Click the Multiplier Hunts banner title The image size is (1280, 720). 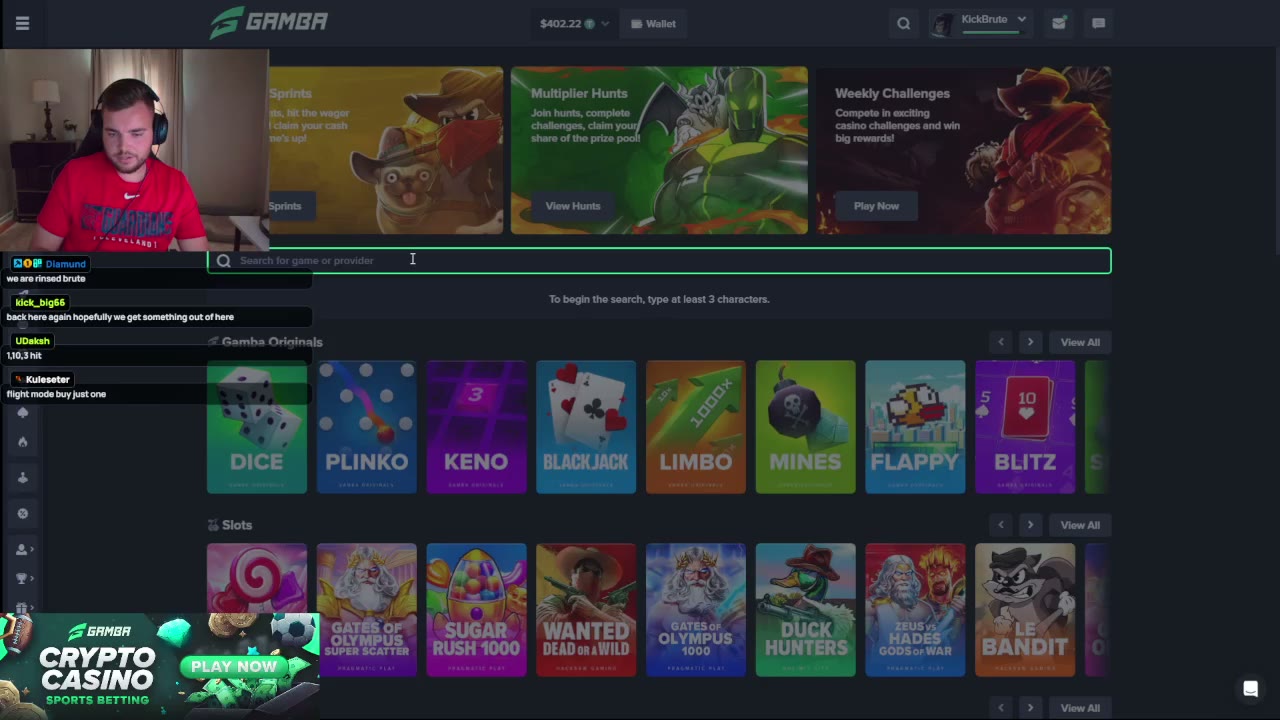tap(579, 93)
